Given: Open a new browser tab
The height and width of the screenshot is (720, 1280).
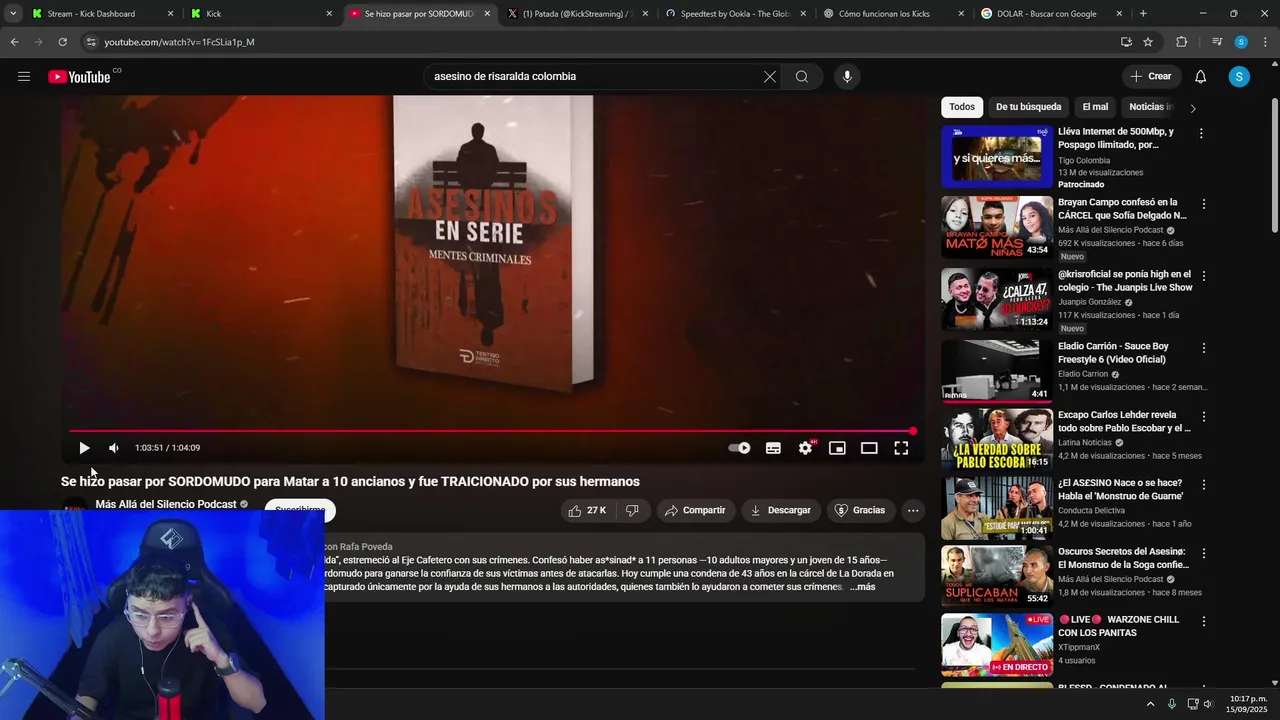Looking at the screenshot, I should point(1143,14).
